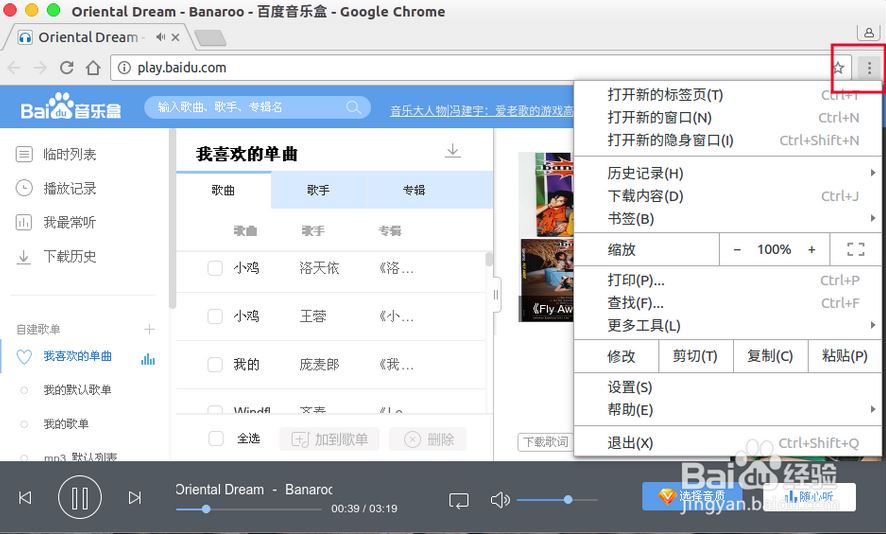Check the 全选 select-all checkbox
Image resolution: width=886 pixels, height=534 pixels.
[216, 439]
